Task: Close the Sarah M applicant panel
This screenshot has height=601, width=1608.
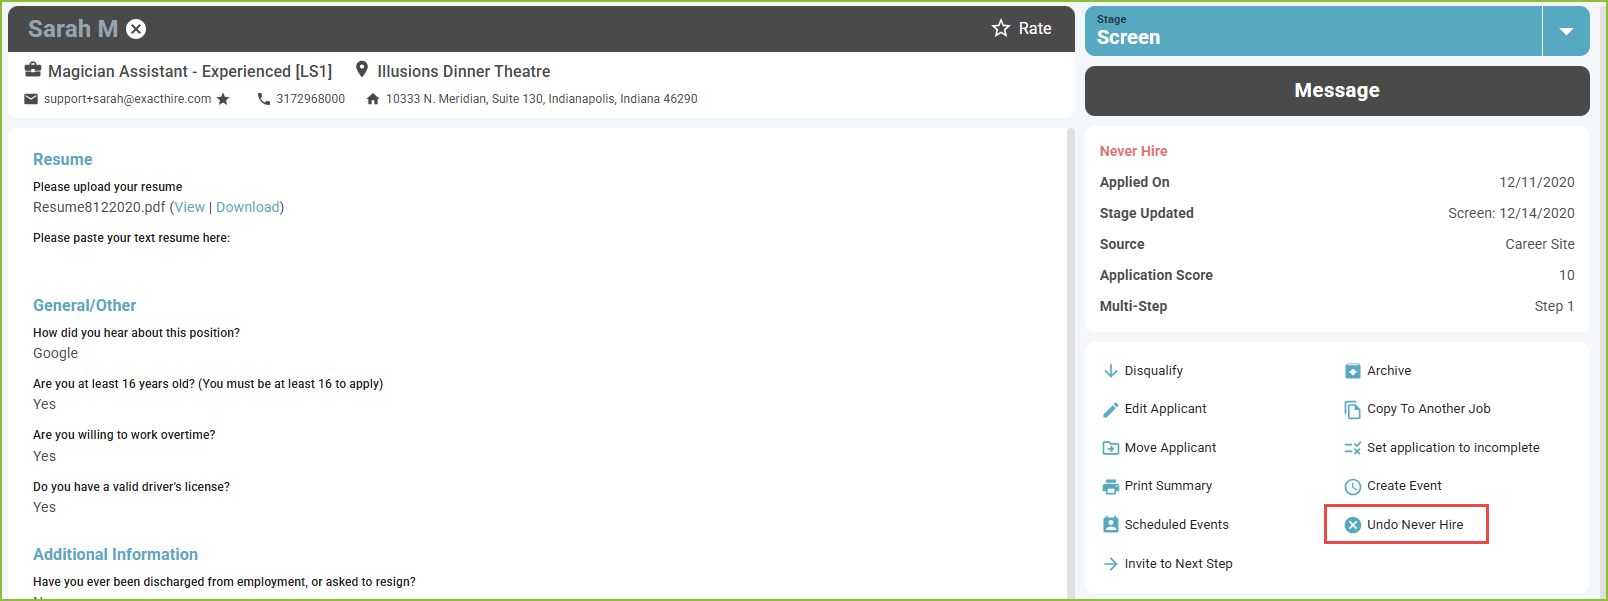Action: tap(136, 29)
